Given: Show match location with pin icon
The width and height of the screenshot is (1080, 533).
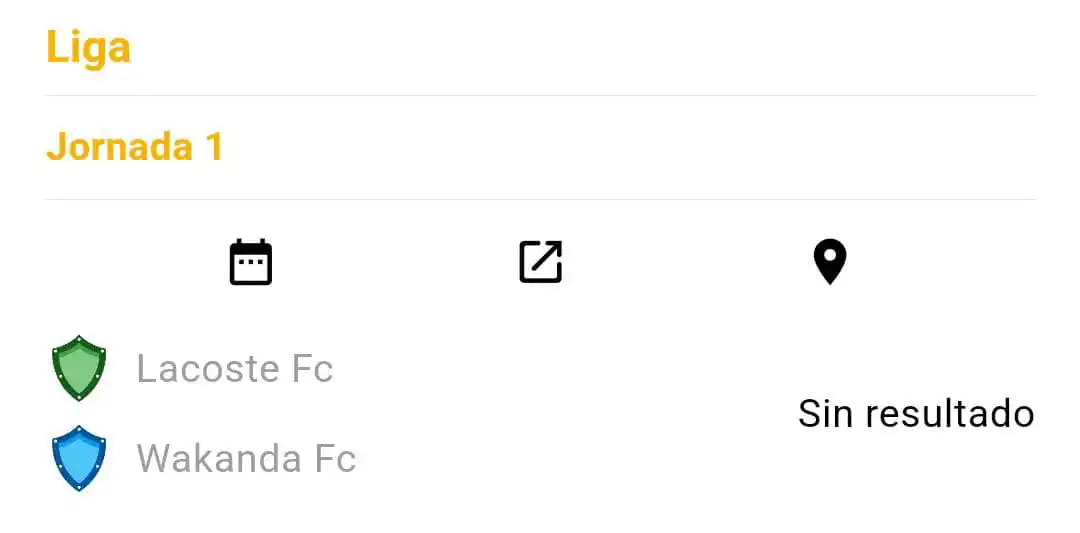Looking at the screenshot, I should (830, 262).
